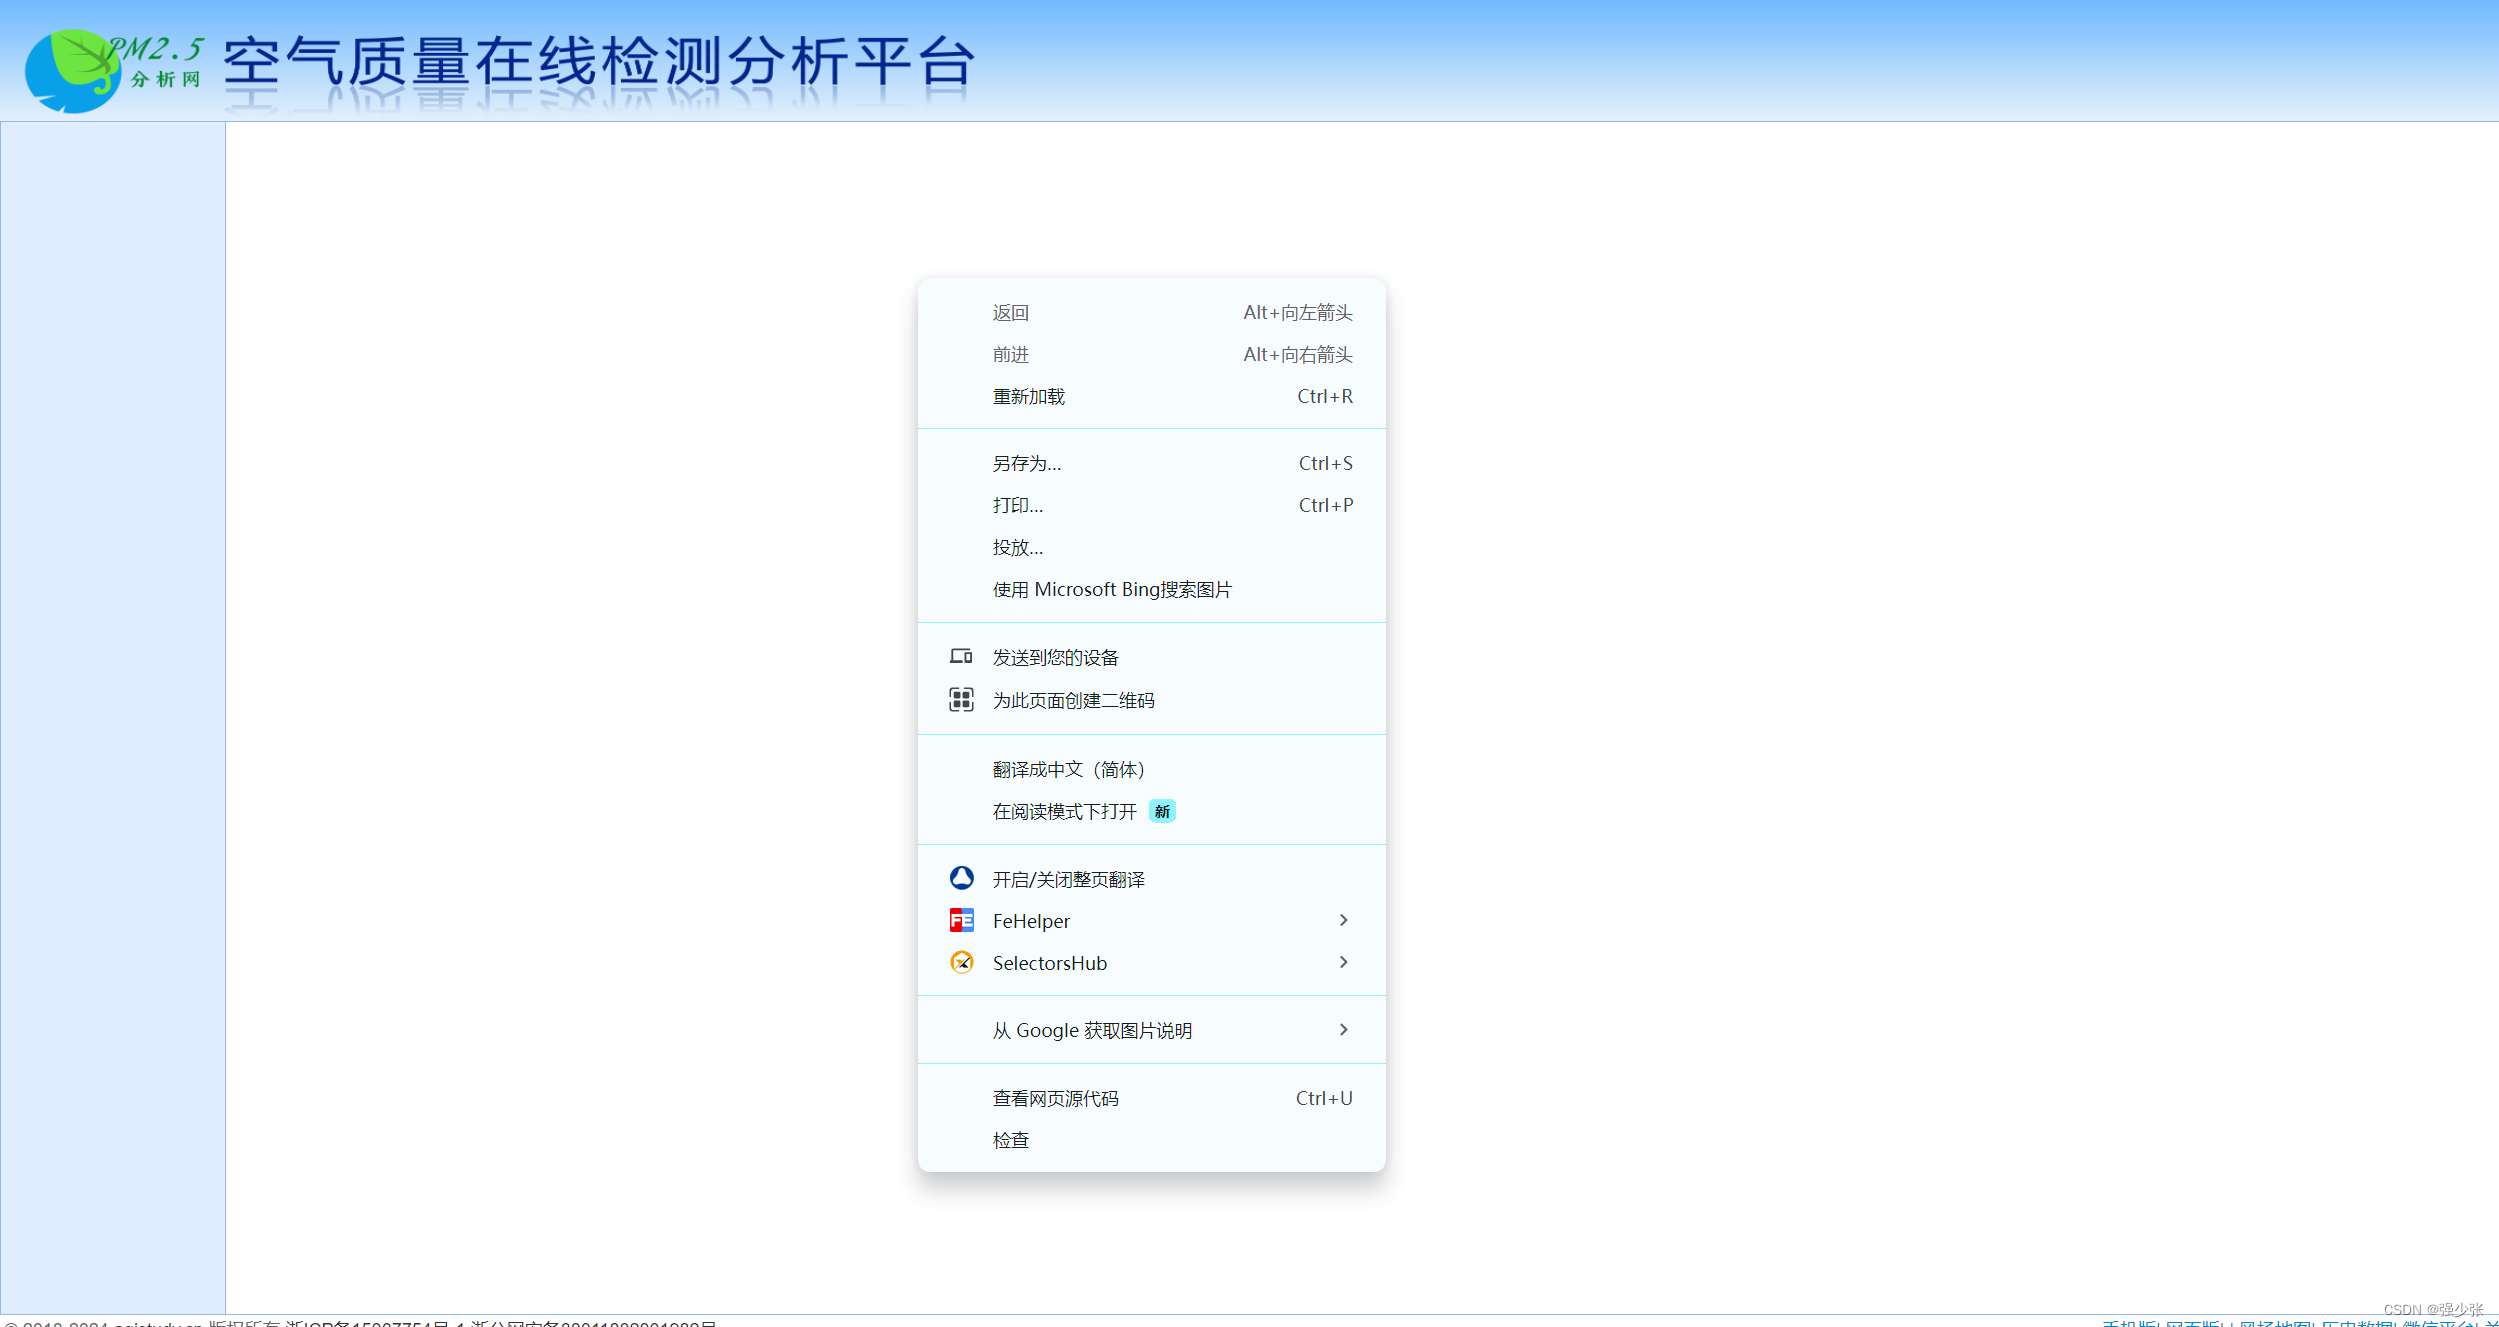Click the FeHelper extension icon
The height and width of the screenshot is (1327, 2499).
tap(961, 920)
